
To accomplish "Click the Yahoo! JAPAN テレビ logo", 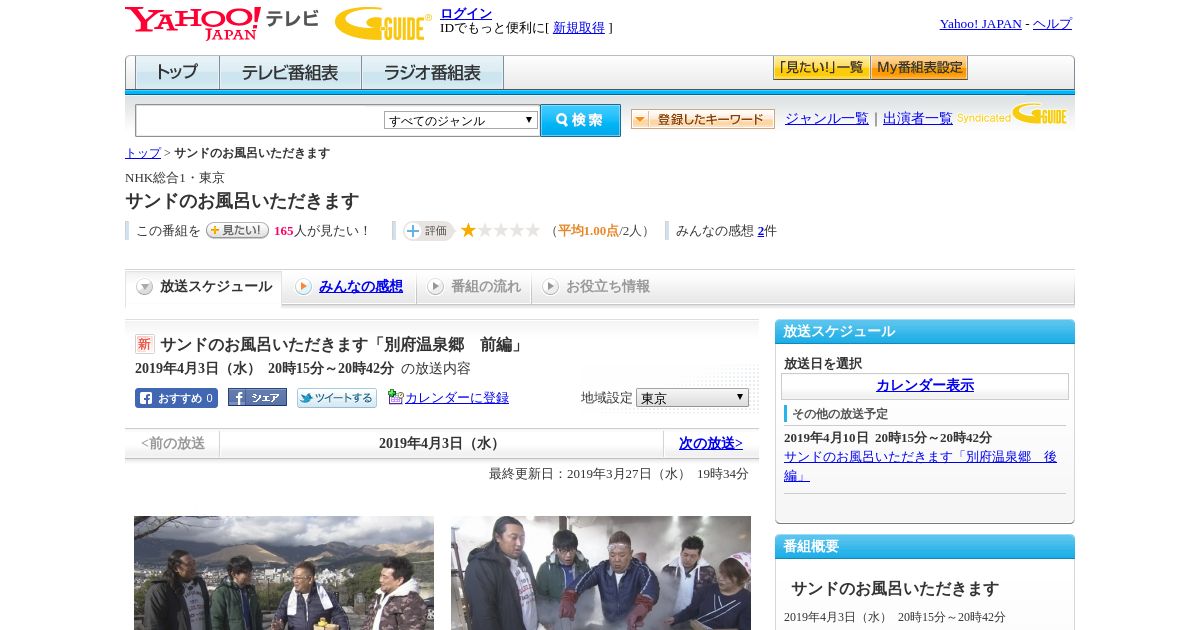I will [222, 23].
